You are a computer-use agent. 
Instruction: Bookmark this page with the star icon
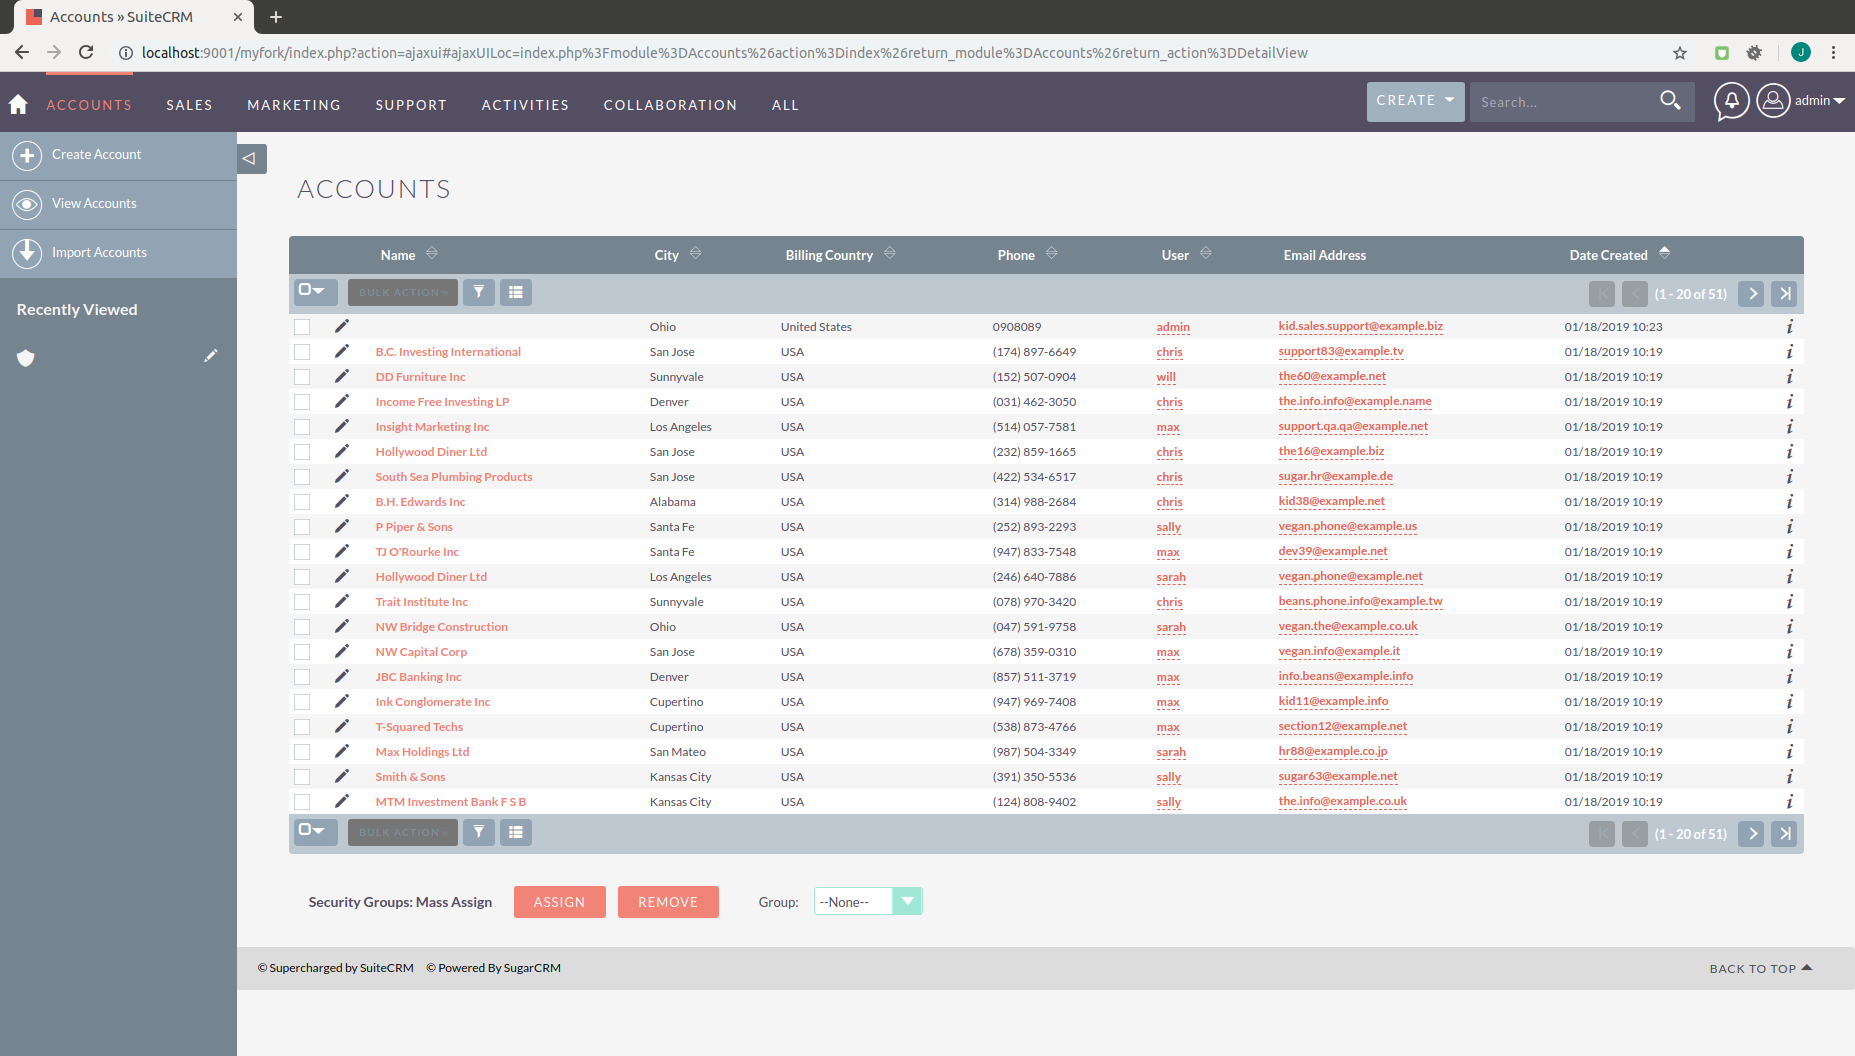click(1680, 53)
